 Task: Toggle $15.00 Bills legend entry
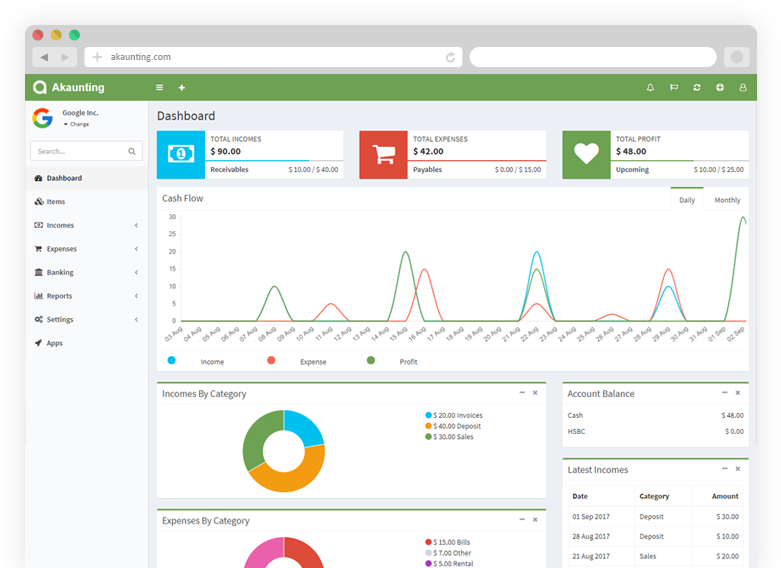(447, 542)
